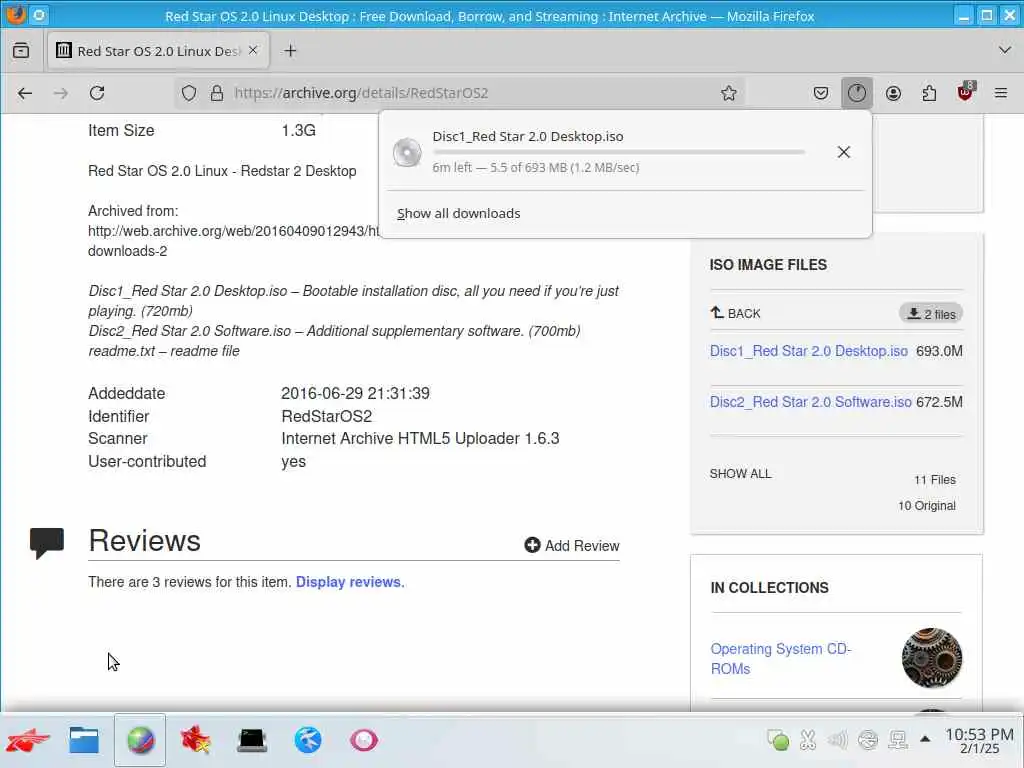Viewport: 1024px width, 768px height.
Task: Open the terminal from taskbar
Action: click(x=252, y=741)
